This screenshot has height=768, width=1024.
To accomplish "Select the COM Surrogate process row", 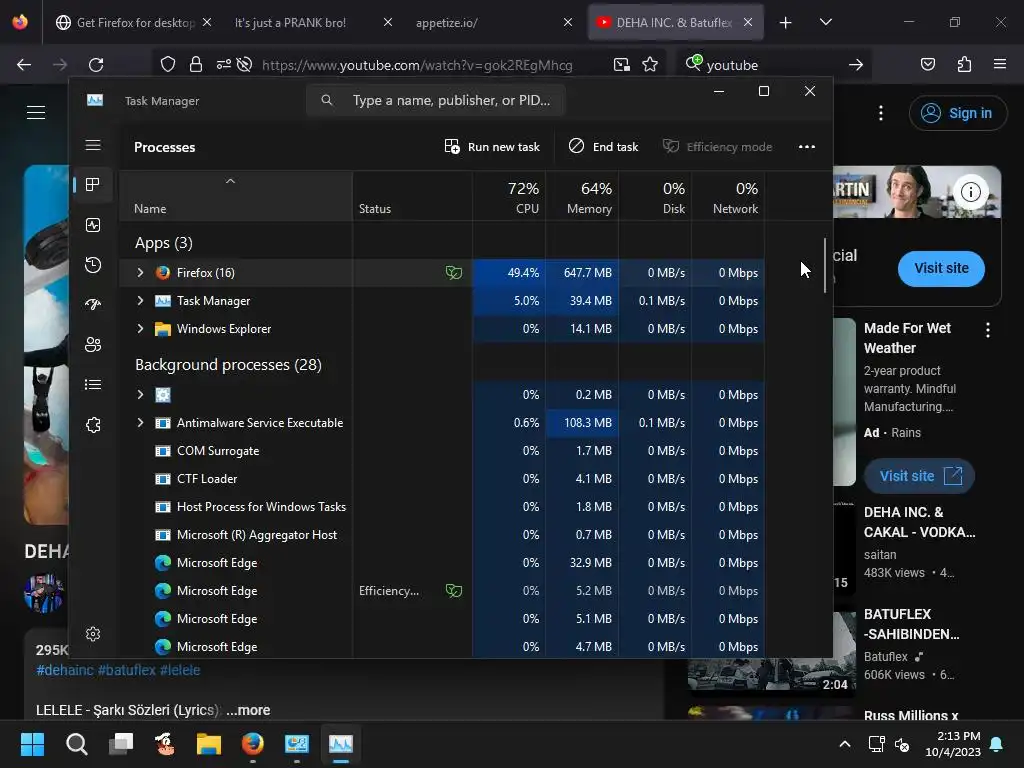I will [x=441, y=451].
